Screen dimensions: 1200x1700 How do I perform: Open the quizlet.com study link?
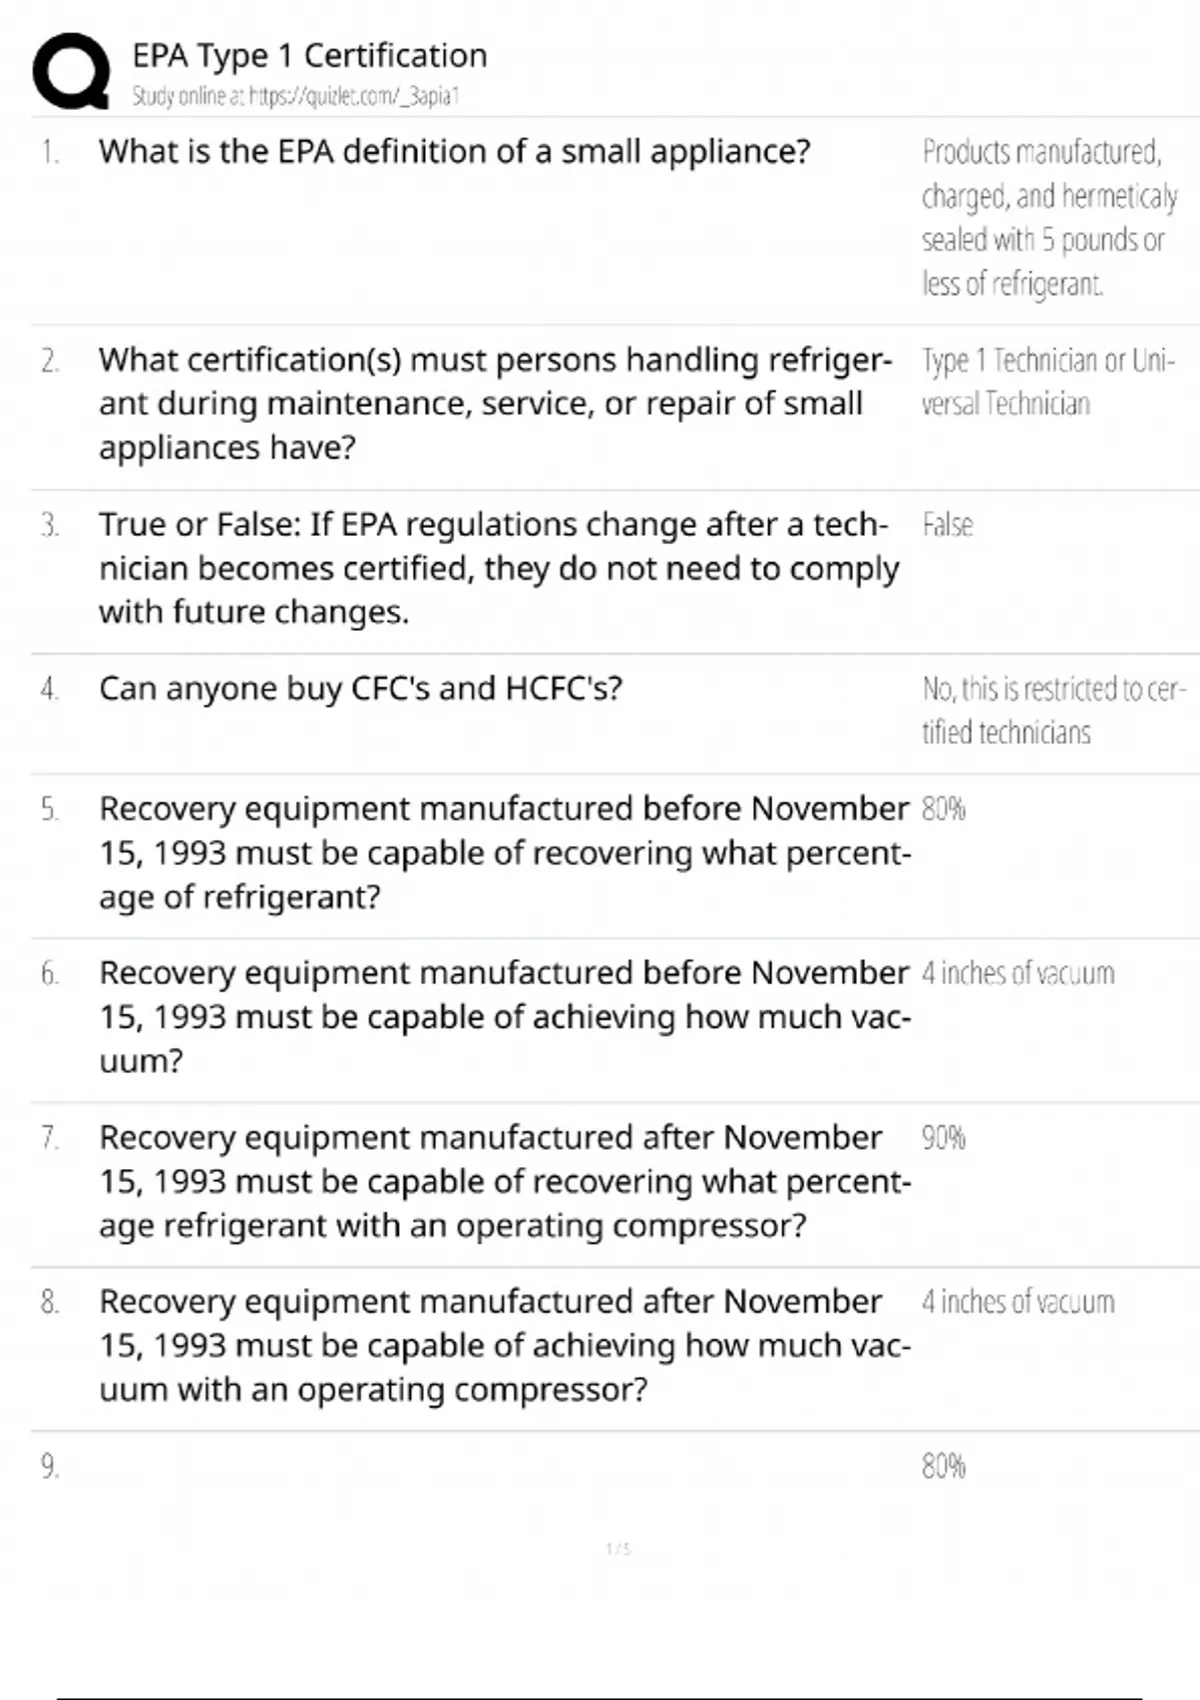295,96
